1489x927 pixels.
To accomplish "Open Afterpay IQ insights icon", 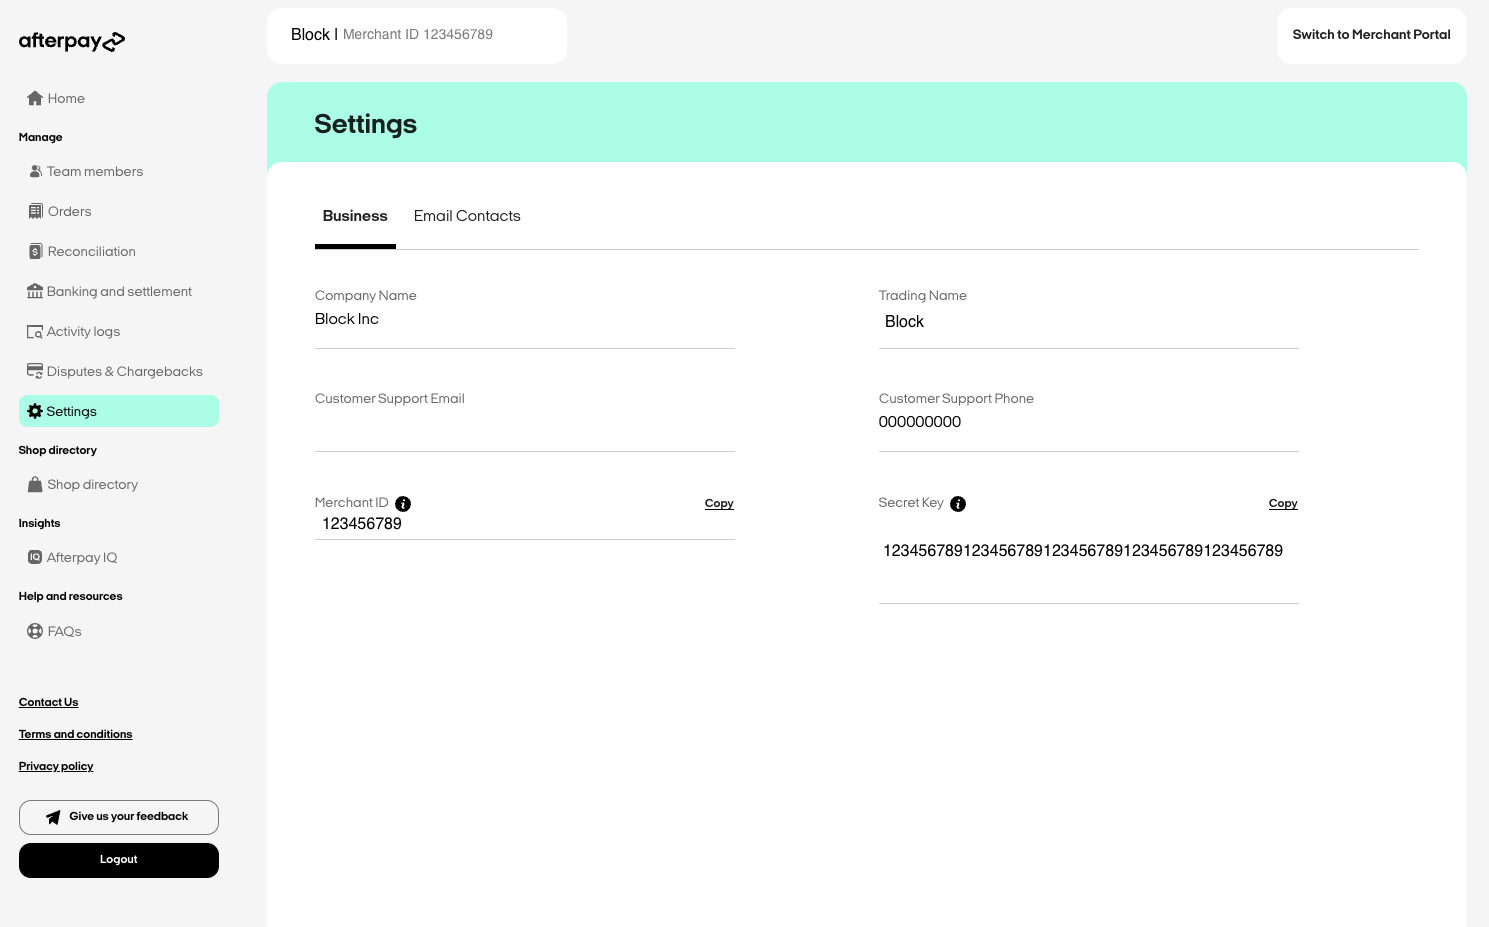I will tap(35, 557).
